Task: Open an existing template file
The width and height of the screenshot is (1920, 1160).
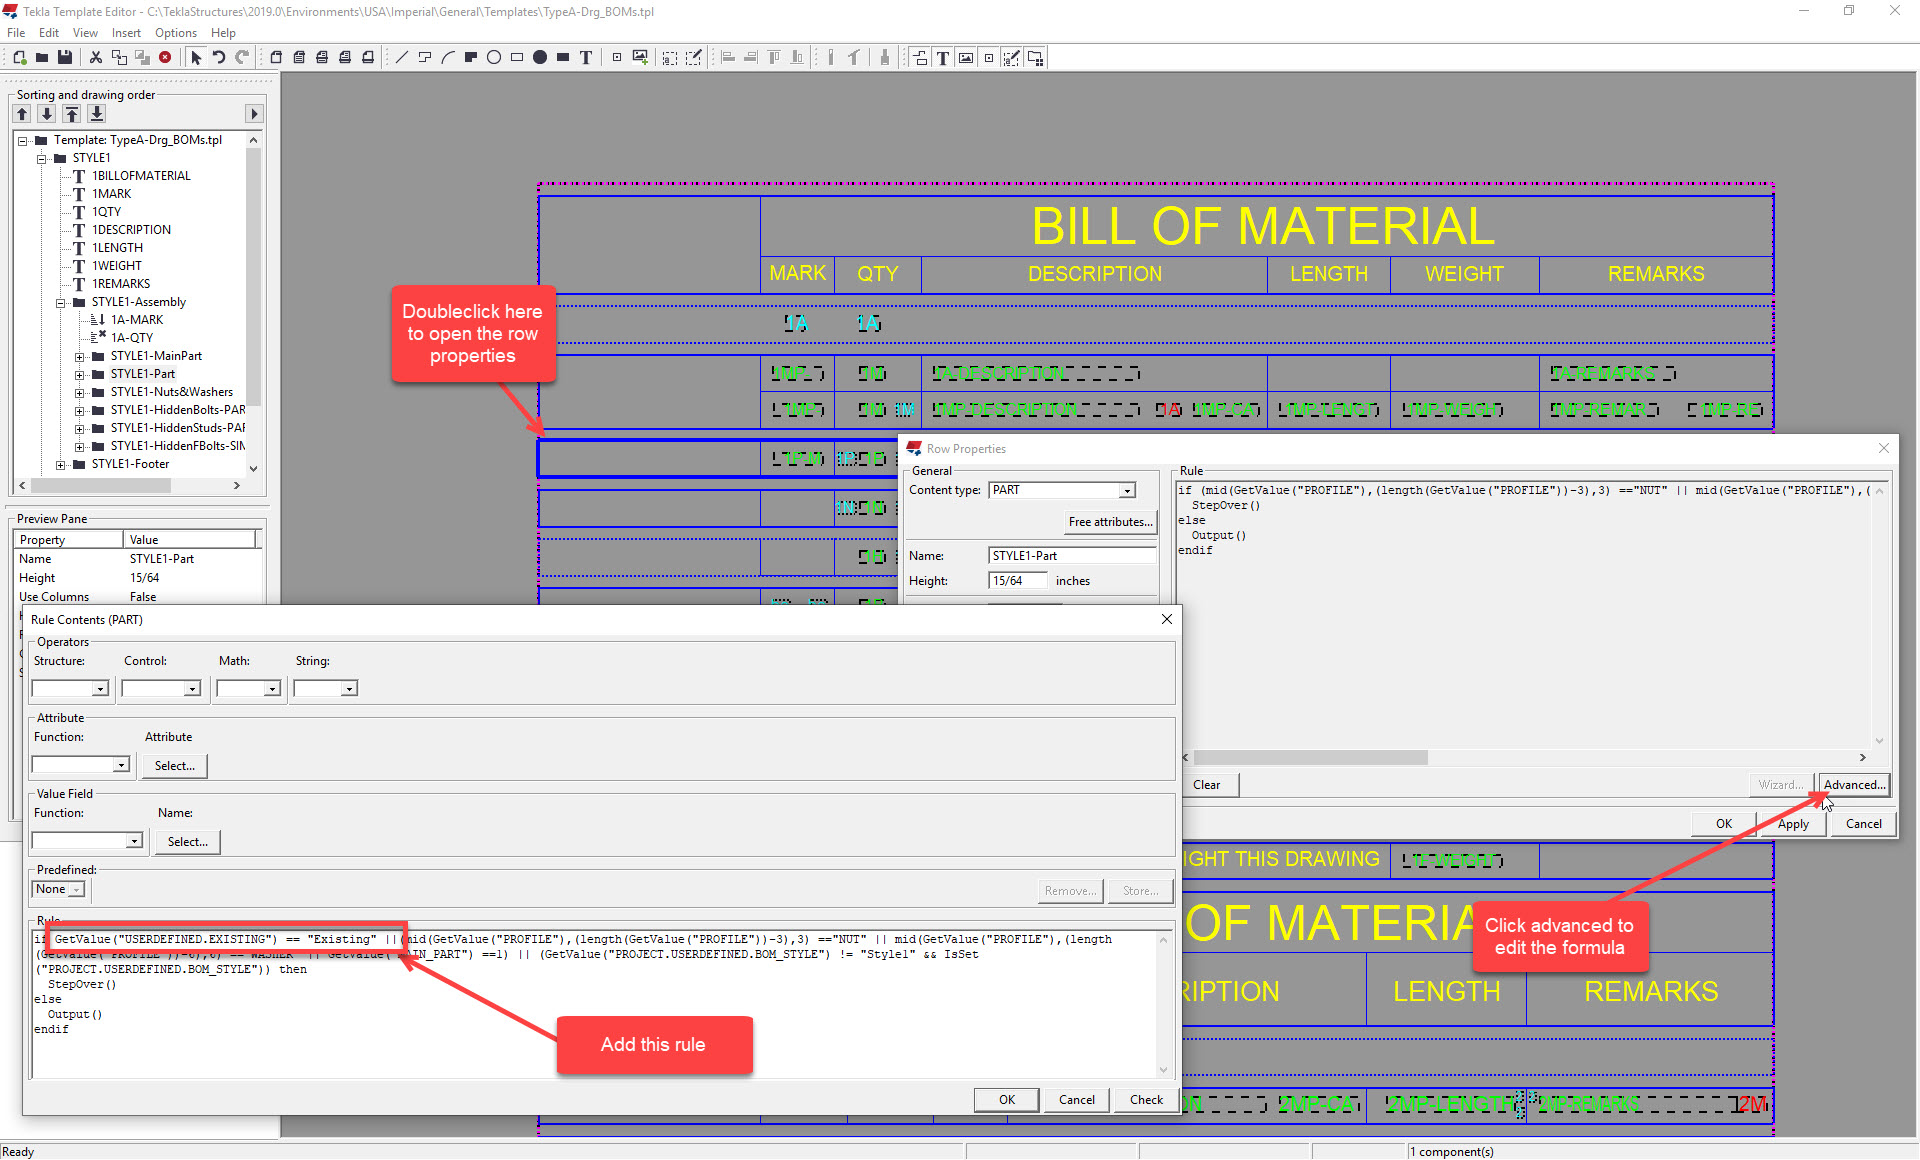Action: click(x=41, y=57)
